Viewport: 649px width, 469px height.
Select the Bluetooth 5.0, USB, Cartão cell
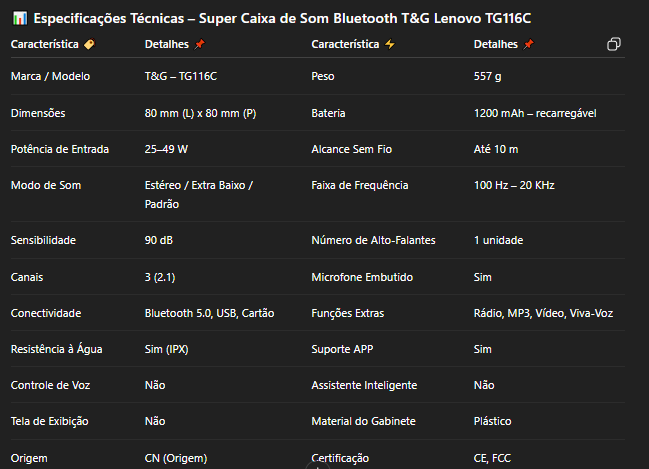coord(209,313)
